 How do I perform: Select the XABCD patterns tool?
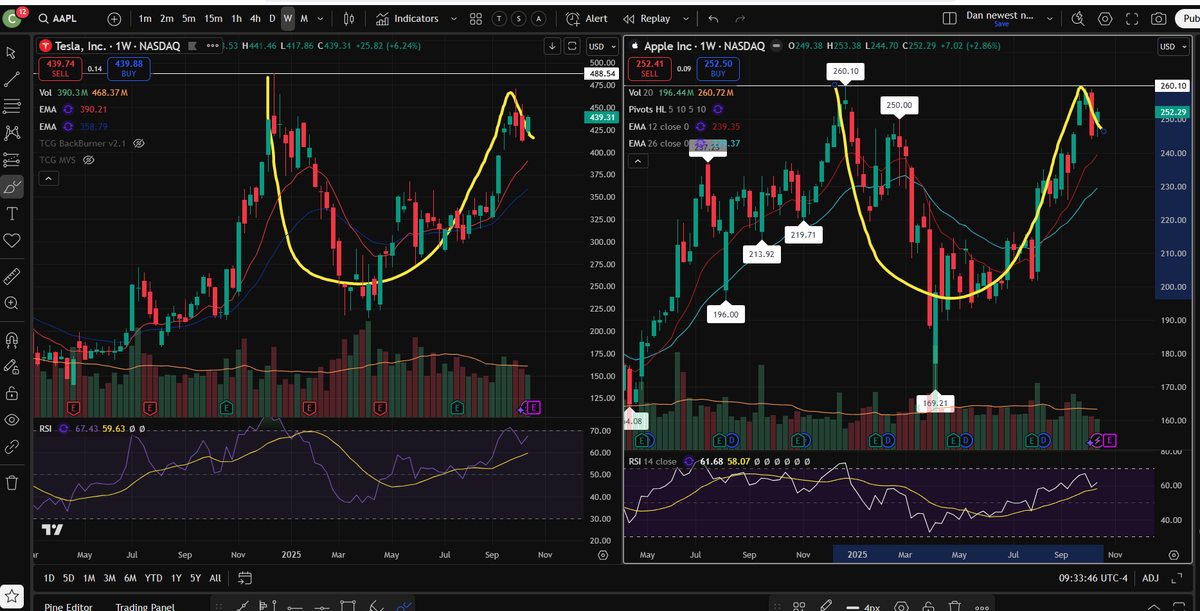[12, 132]
